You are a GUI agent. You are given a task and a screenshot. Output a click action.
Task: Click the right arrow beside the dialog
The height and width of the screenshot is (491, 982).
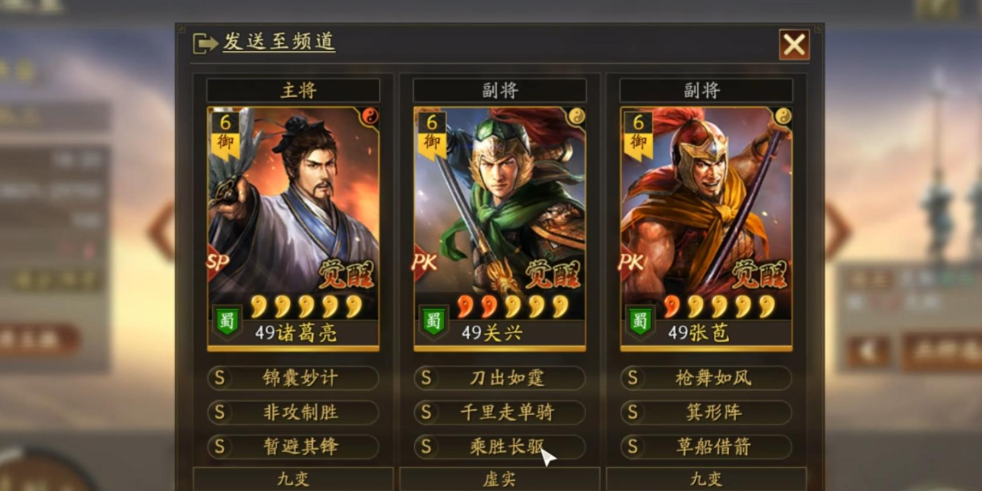[x=837, y=231]
